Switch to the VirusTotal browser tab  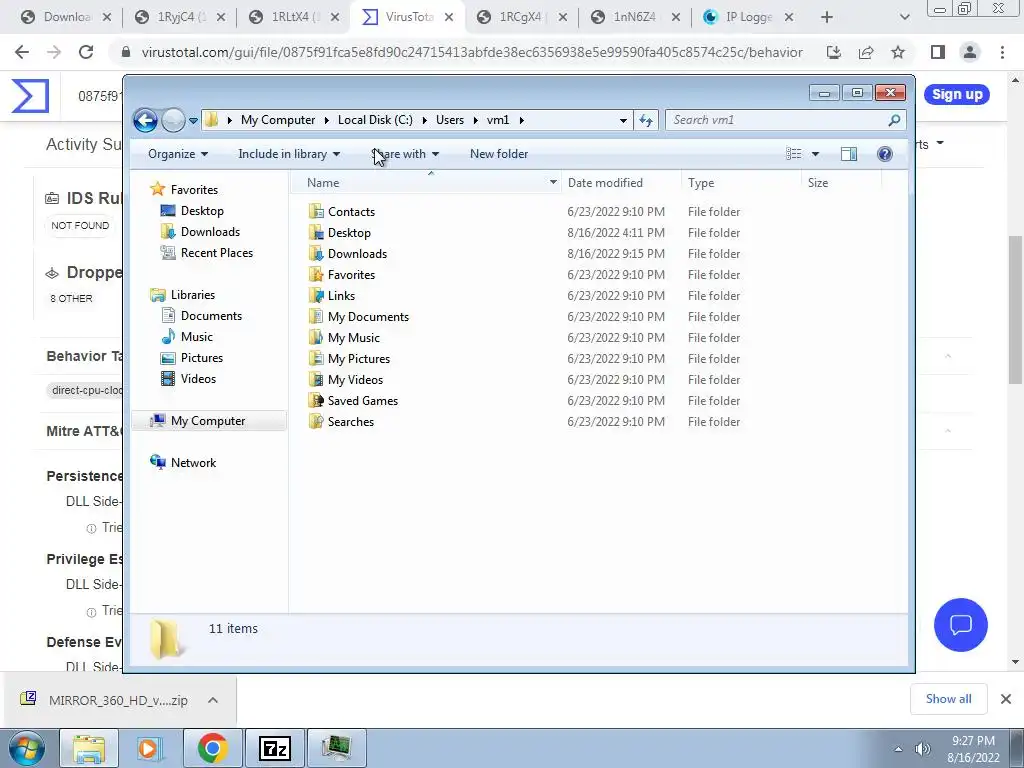(x=407, y=18)
